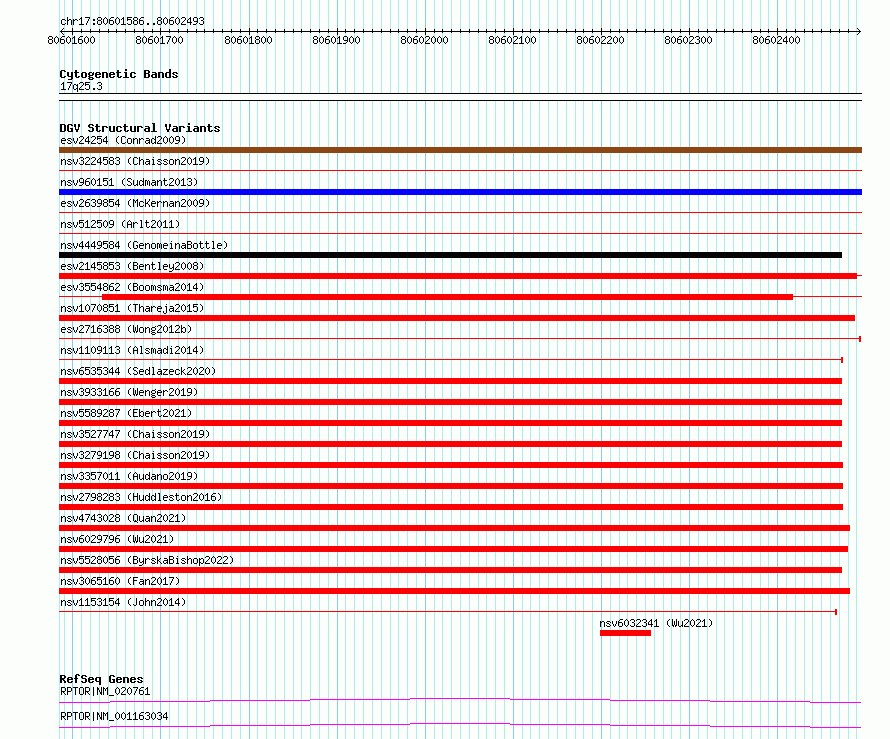
Task: Select the blue nsv960151 variant bar
Action: click(x=460, y=192)
